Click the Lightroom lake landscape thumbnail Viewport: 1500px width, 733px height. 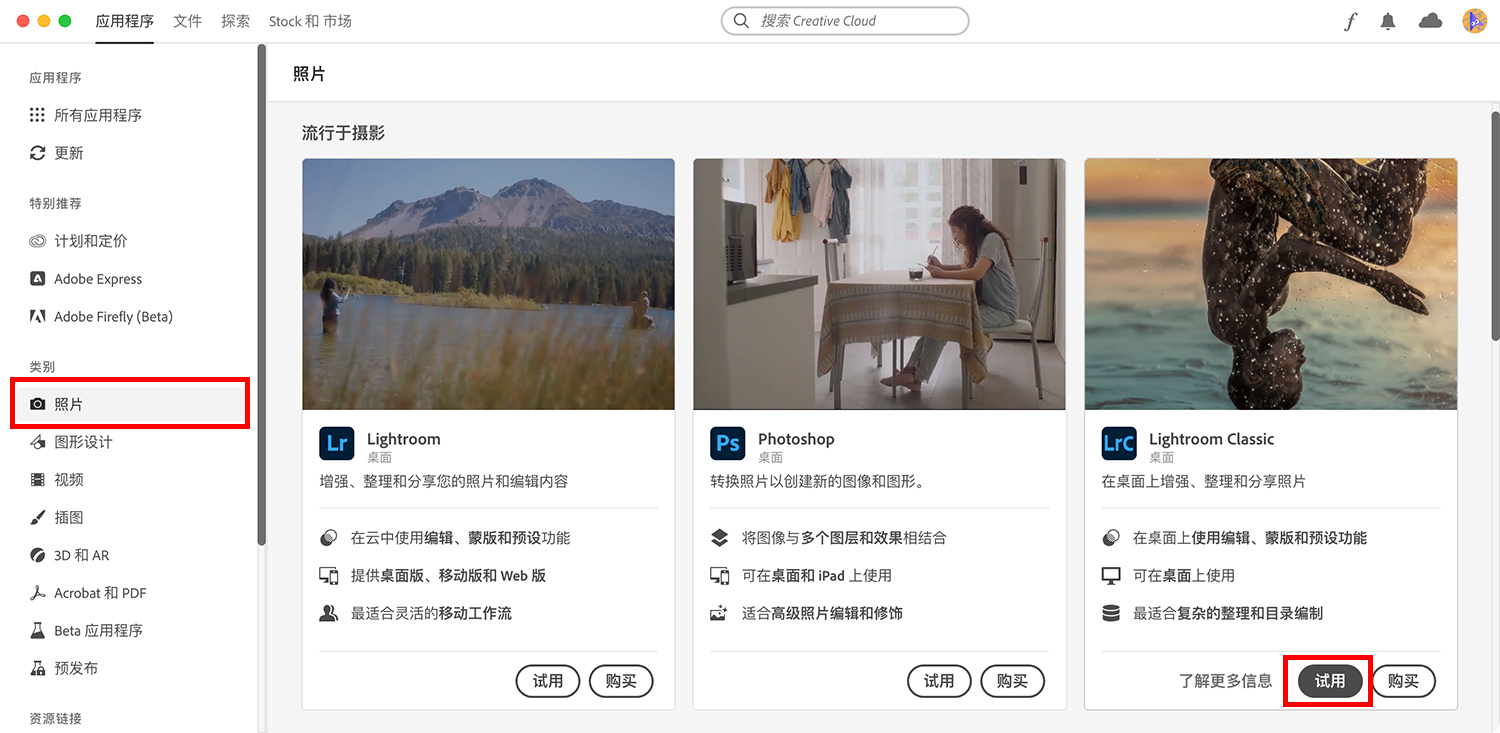coord(488,284)
